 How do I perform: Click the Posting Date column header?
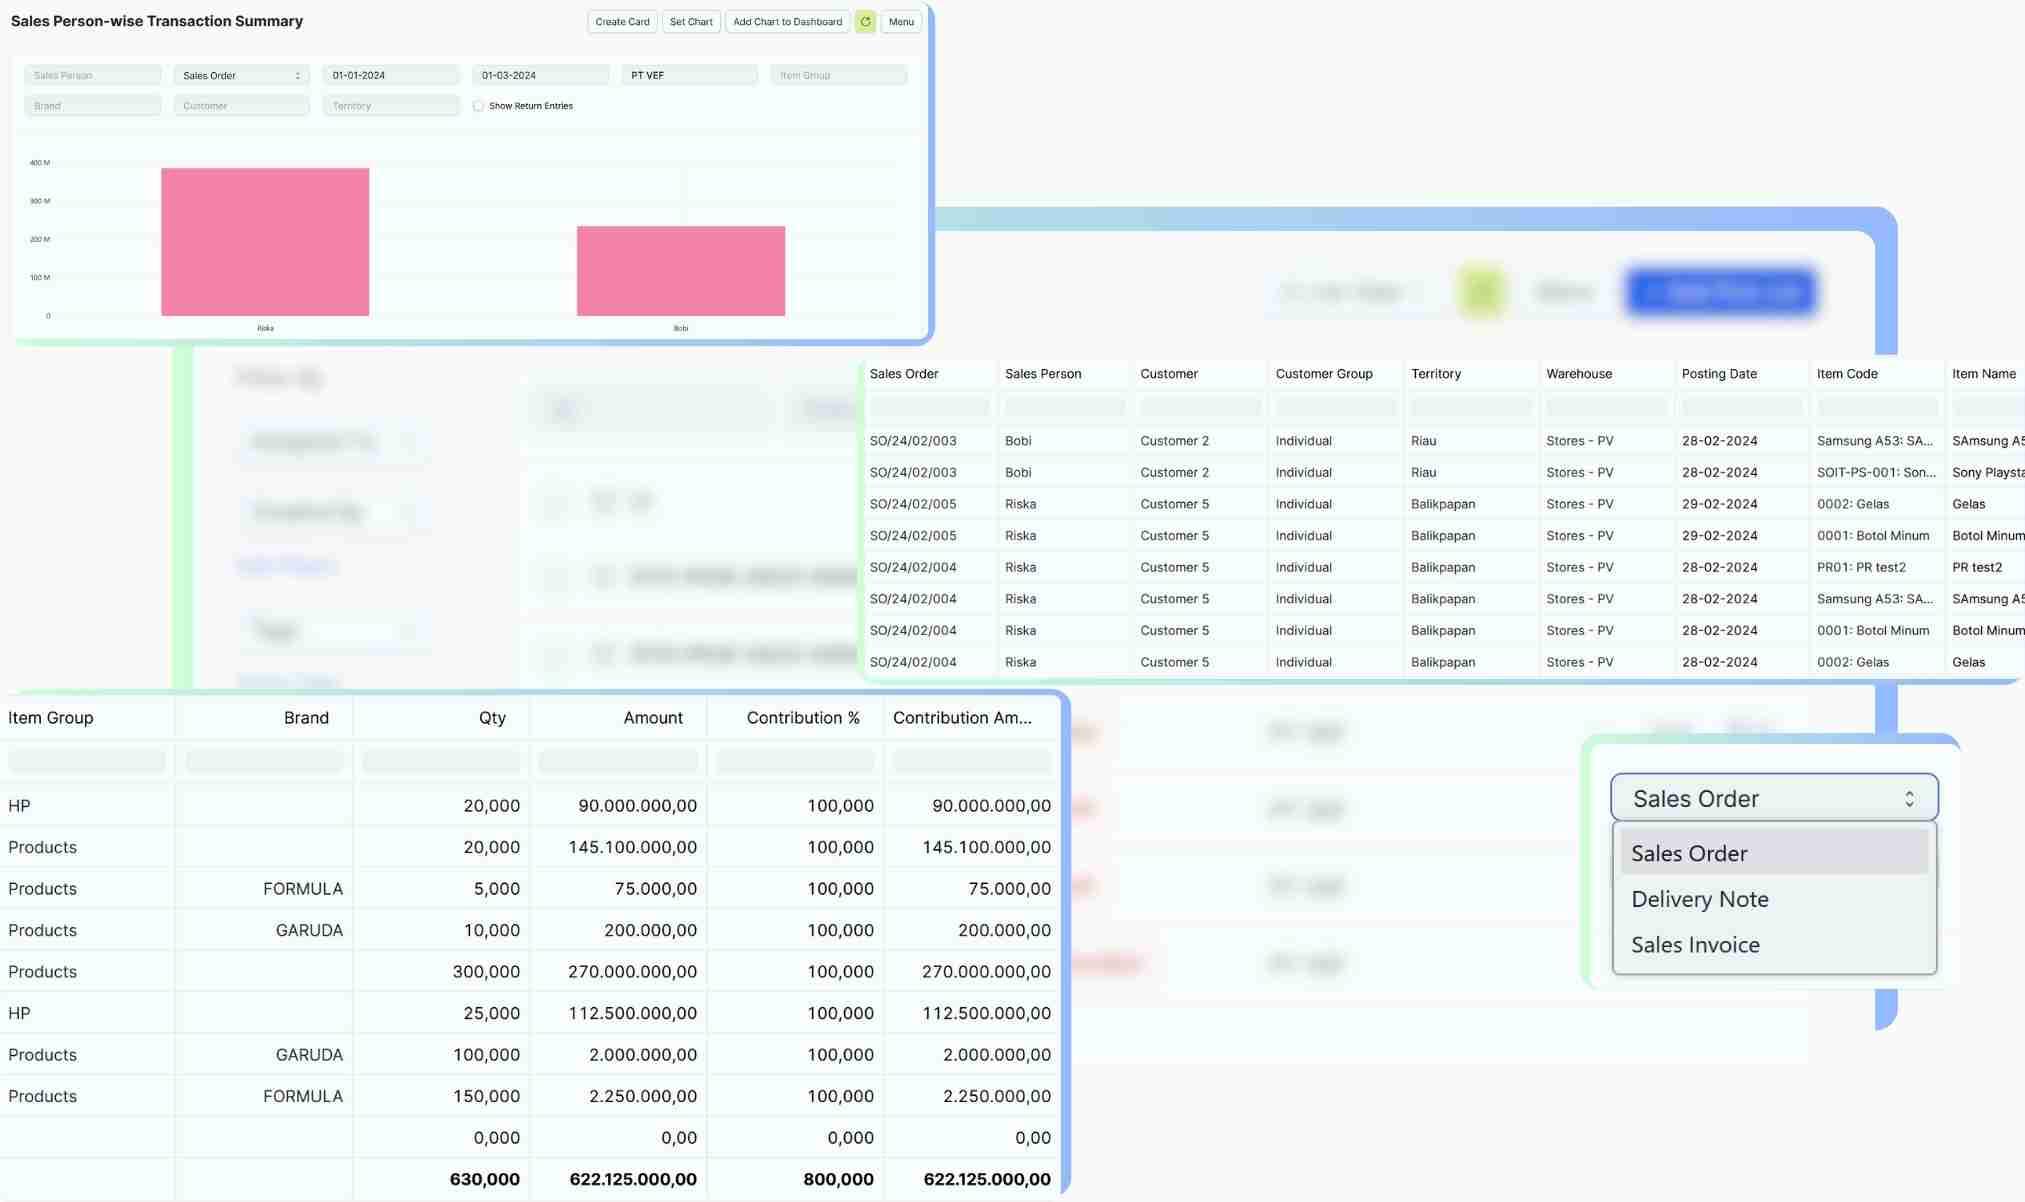(x=1718, y=374)
